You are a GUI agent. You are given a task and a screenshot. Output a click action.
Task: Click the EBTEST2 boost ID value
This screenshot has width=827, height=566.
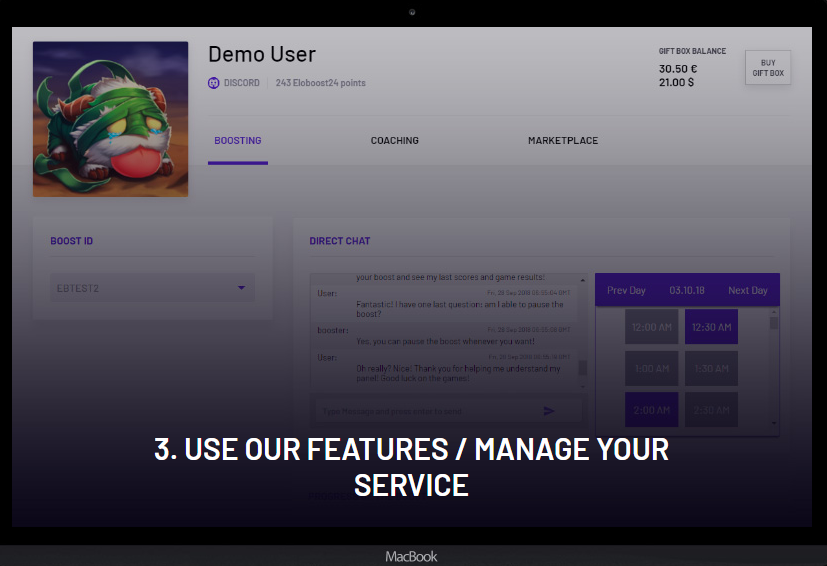78,288
